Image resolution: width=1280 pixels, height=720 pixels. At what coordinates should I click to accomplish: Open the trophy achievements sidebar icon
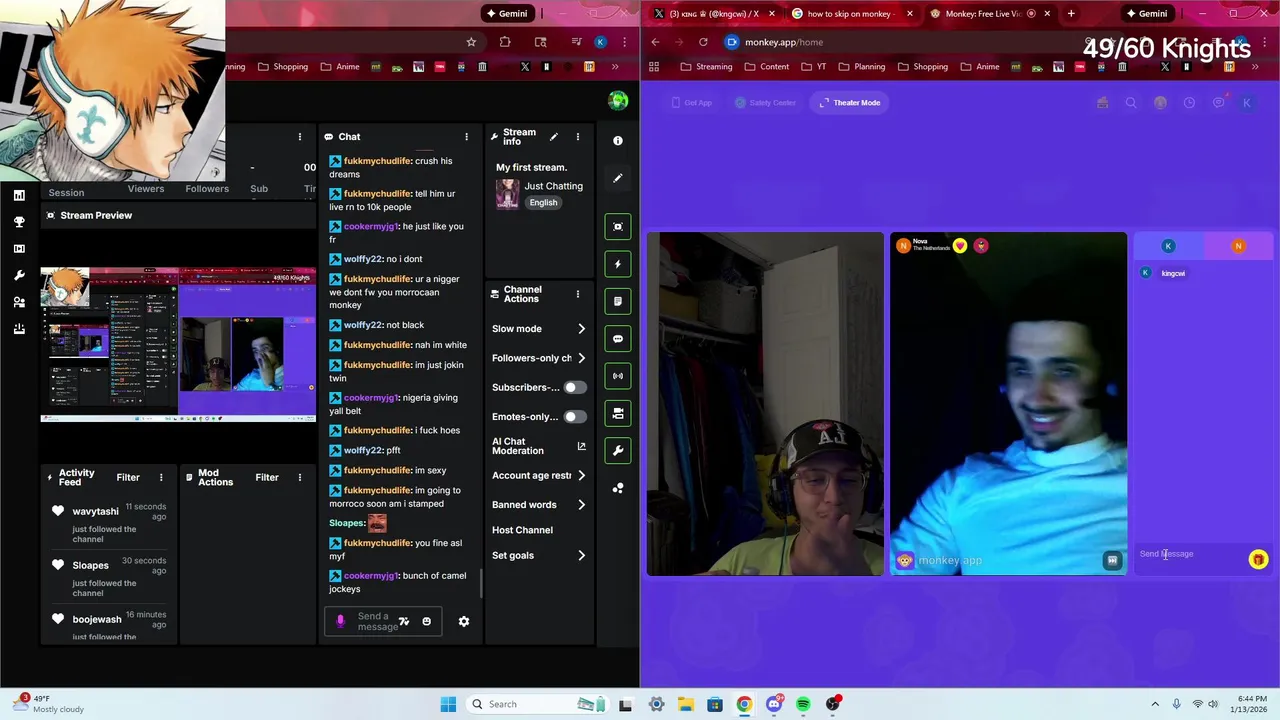(x=19, y=222)
